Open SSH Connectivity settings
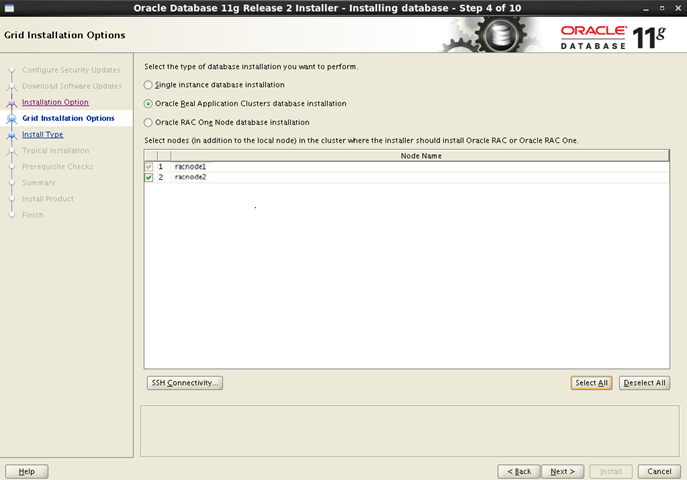 [x=185, y=383]
